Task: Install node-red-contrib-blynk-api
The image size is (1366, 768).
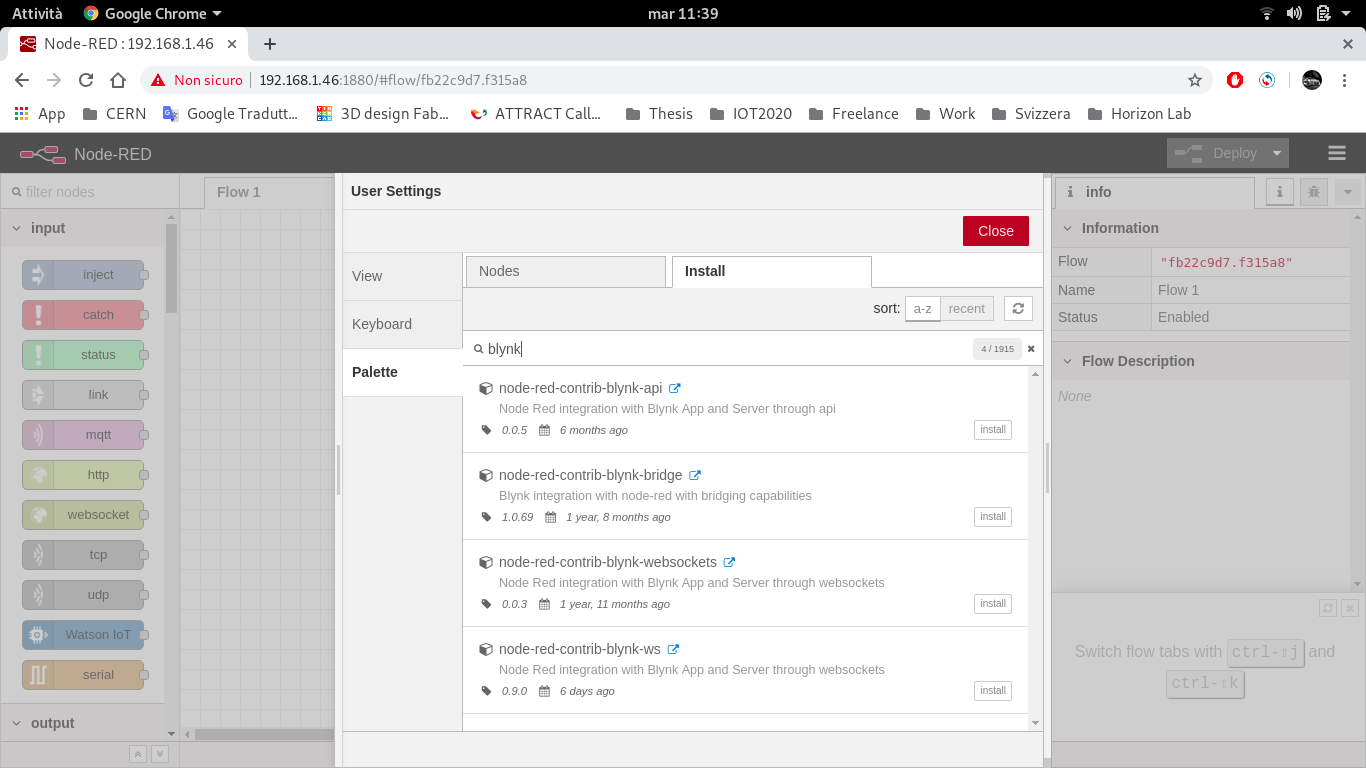Action: click(993, 430)
